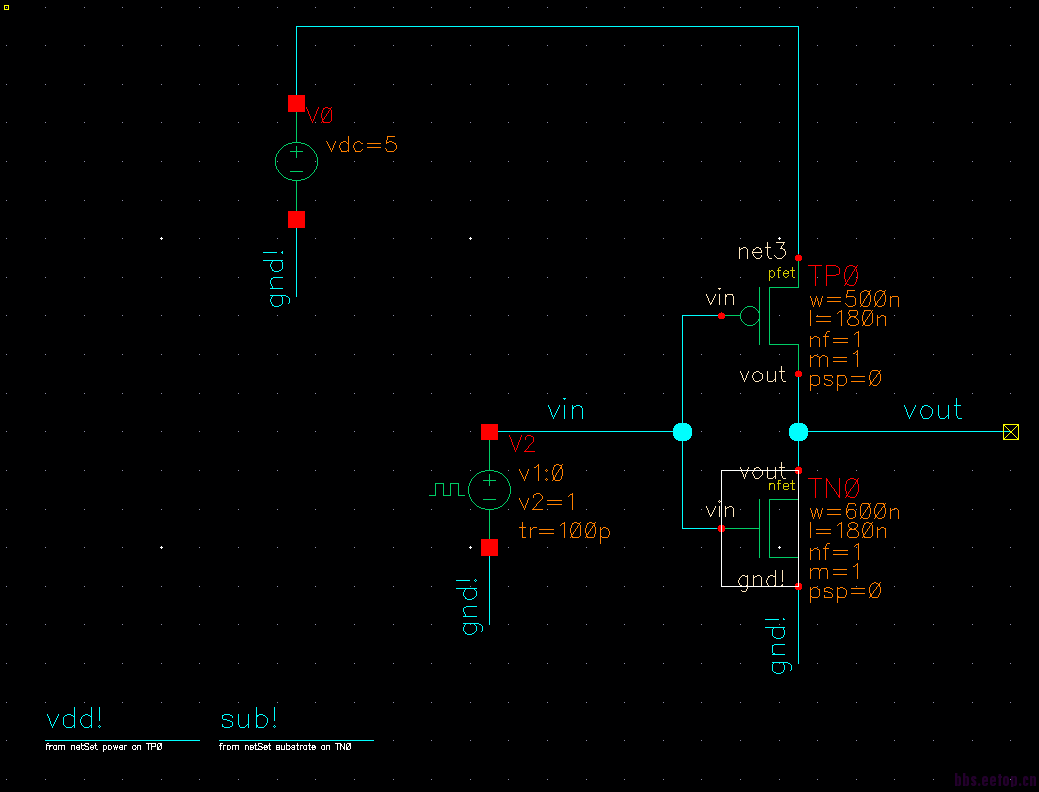Screen dimensions: 1039x792
Task: Select the vin label at pfet gate
Action: tap(720, 298)
